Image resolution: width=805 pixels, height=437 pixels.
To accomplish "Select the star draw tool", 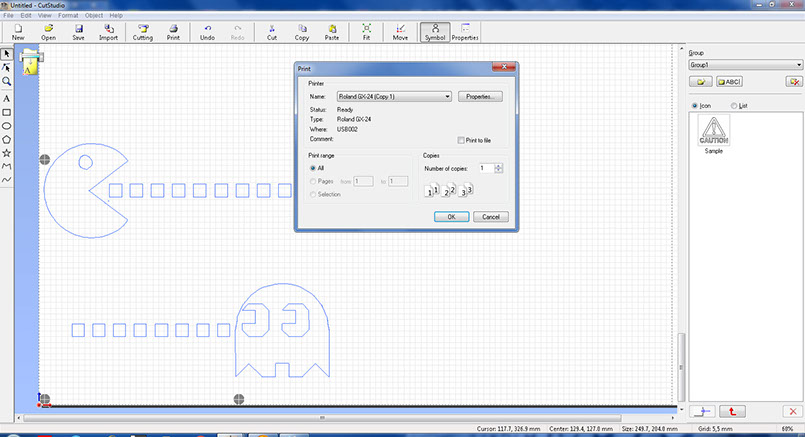I will (x=7, y=153).
